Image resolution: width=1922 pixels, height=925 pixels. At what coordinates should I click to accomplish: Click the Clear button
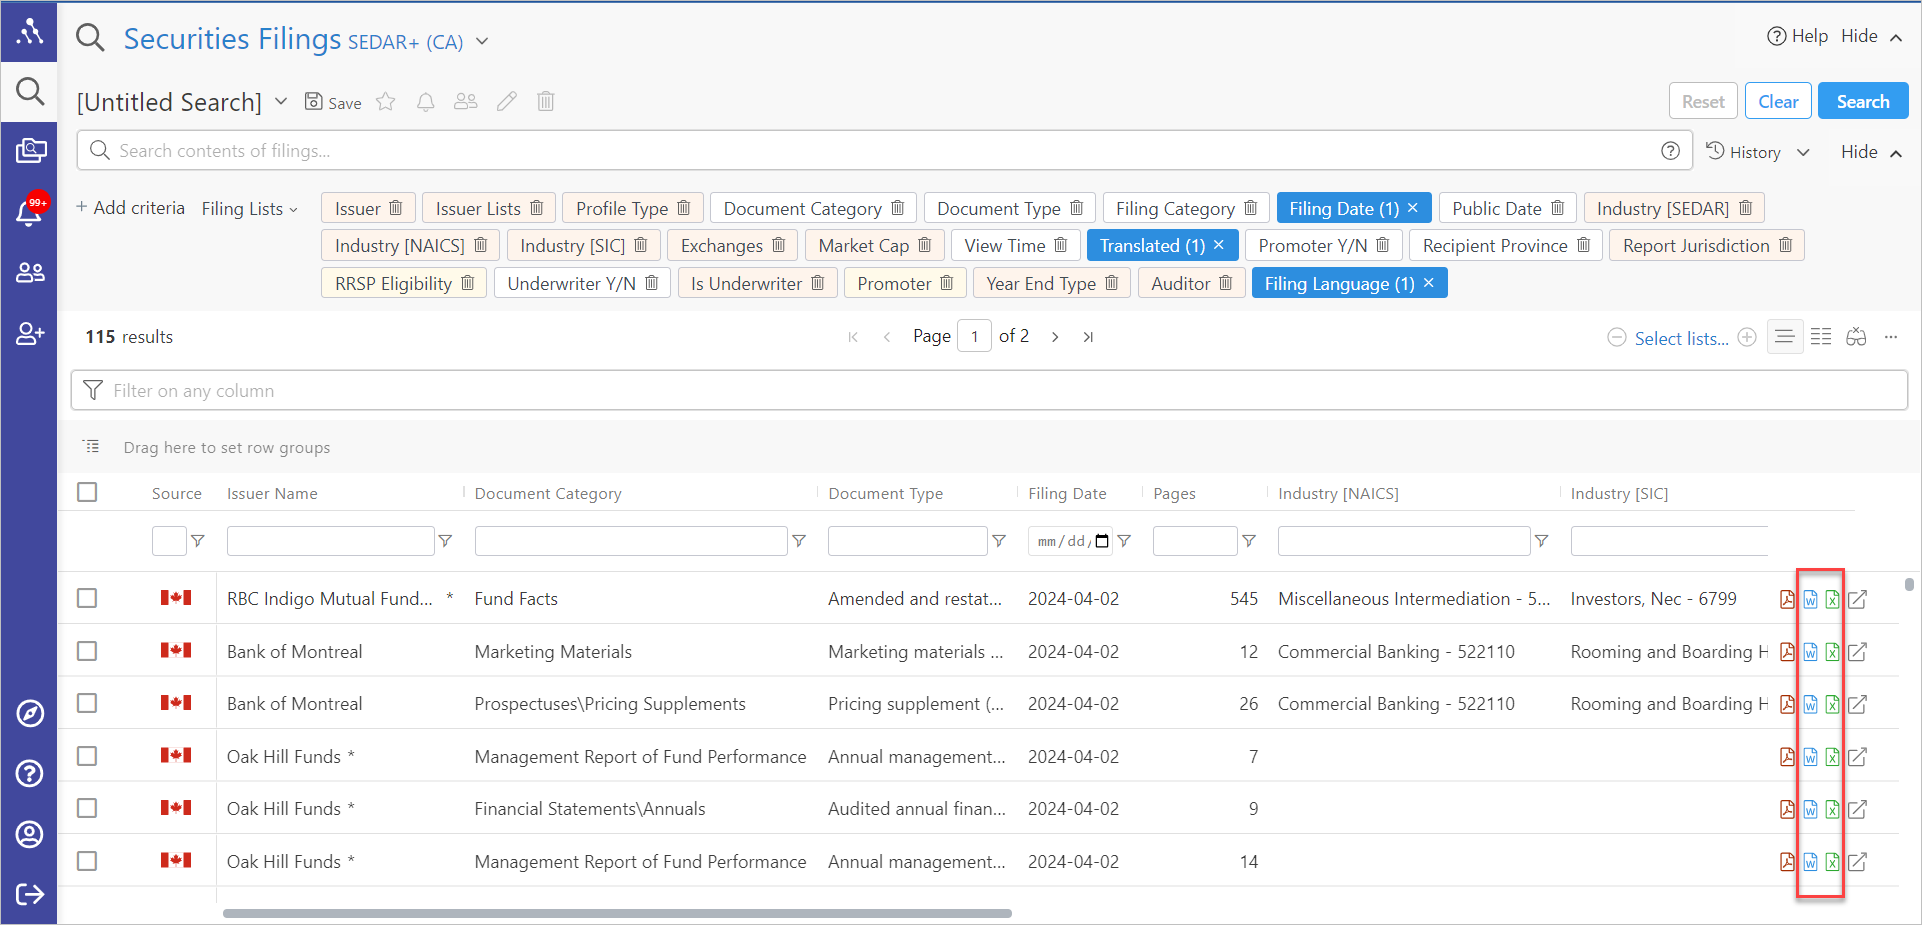tap(1778, 101)
